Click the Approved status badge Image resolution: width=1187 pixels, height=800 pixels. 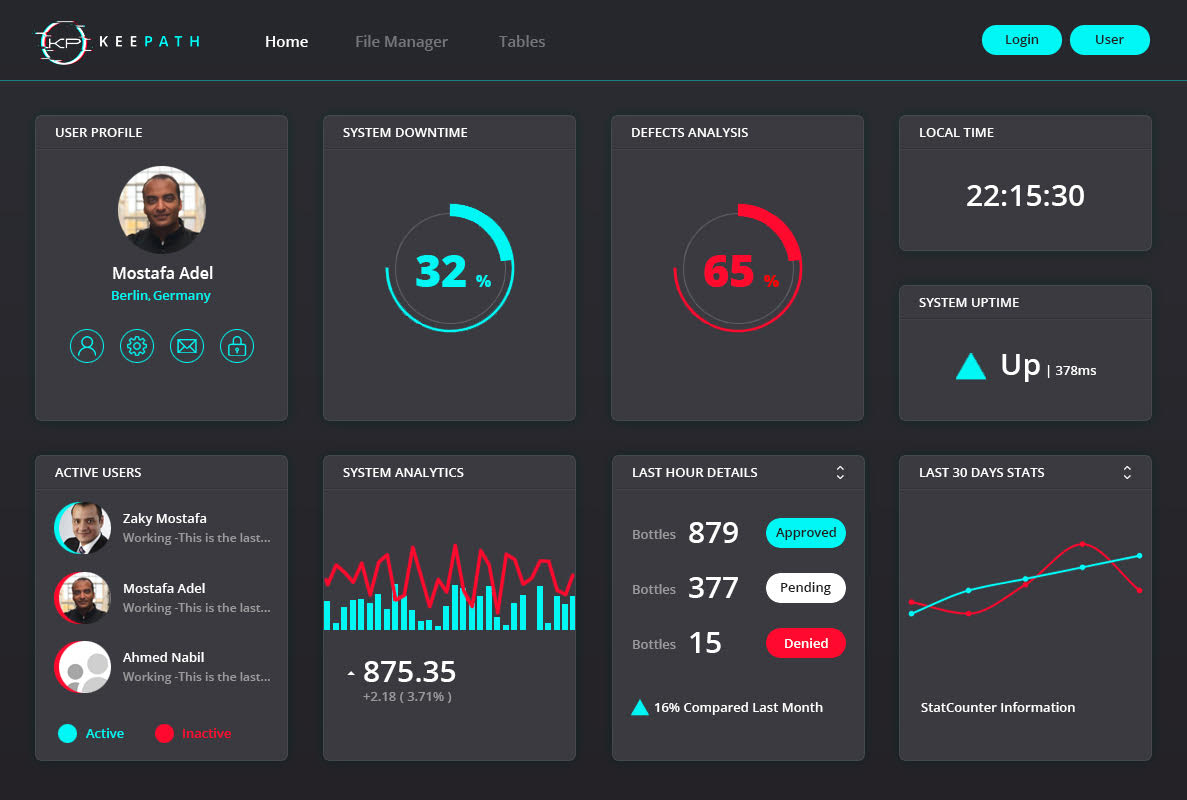point(805,533)
